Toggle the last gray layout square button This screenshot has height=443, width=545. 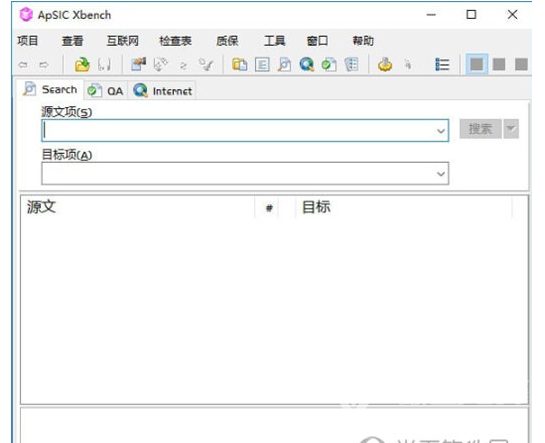pos(521,64)
